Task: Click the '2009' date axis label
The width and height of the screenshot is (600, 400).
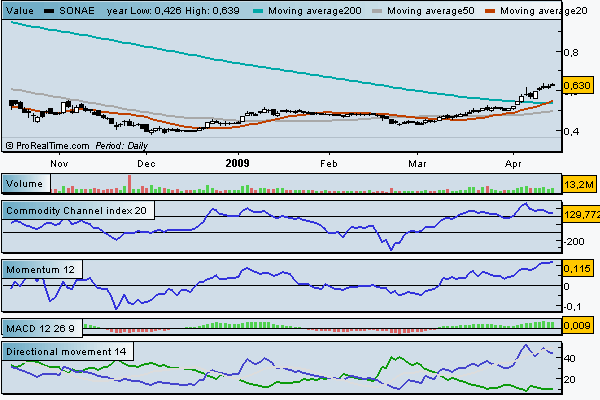Action: pos(237,163)
